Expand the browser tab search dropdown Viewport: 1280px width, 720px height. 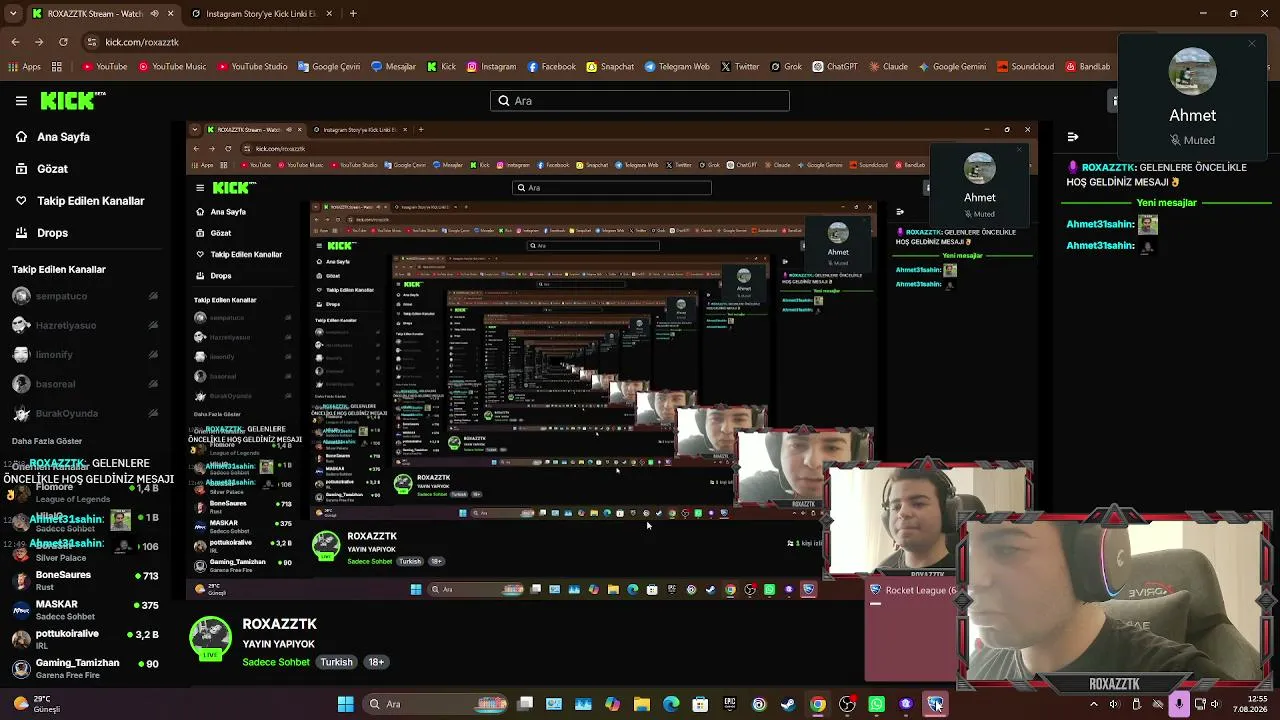(13, 14)
